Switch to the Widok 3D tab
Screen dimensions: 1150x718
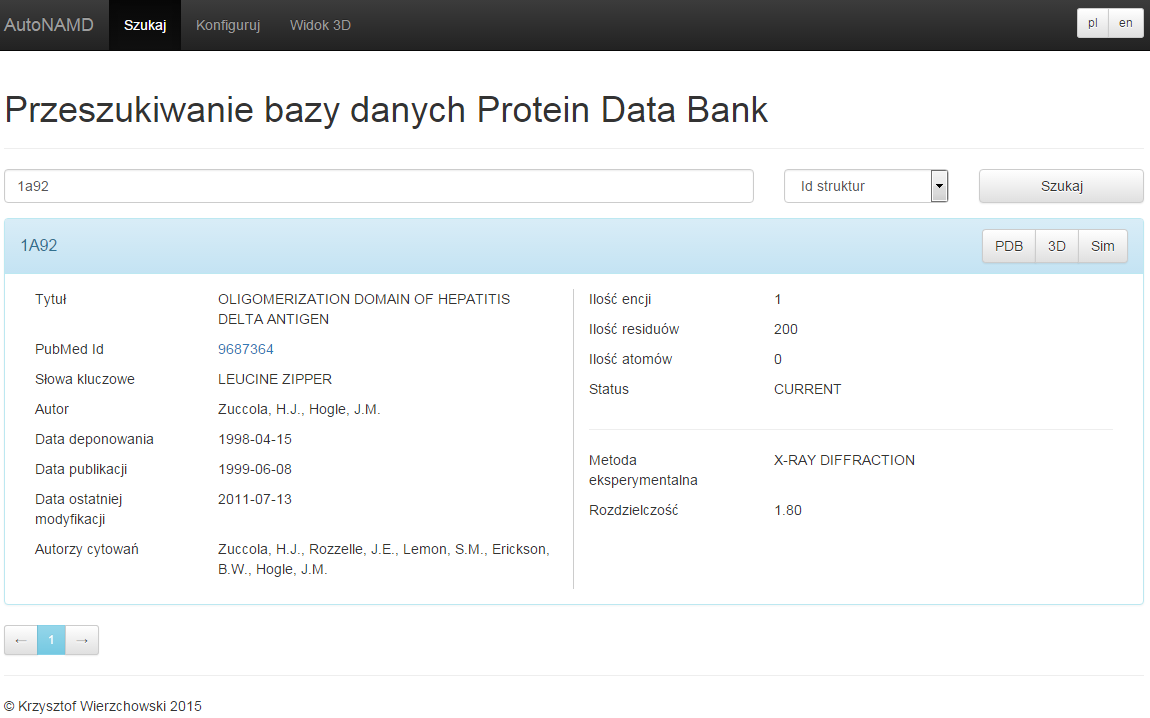pyautogui.click(x=321, y=25)
